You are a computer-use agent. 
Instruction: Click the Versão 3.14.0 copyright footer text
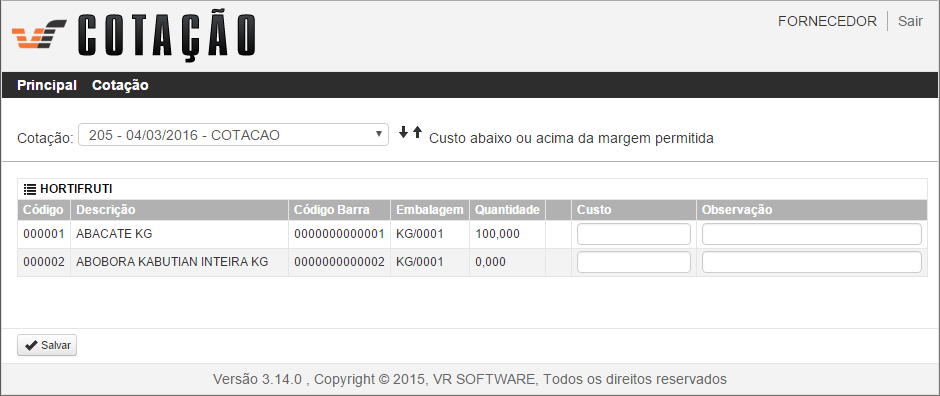coord(470,379)
